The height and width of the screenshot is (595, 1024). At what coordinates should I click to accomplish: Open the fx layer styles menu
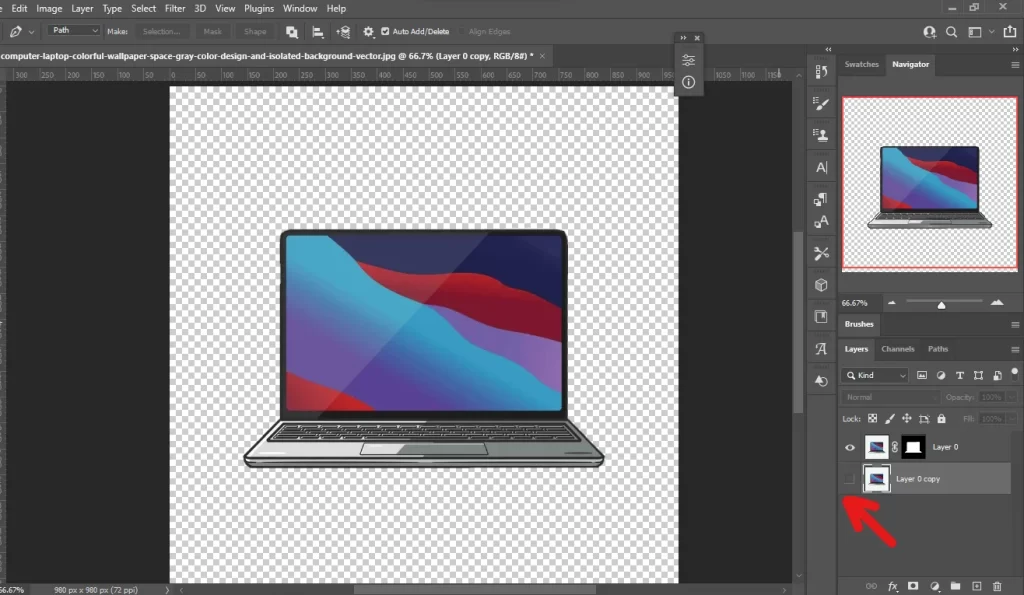coord(891,585)
